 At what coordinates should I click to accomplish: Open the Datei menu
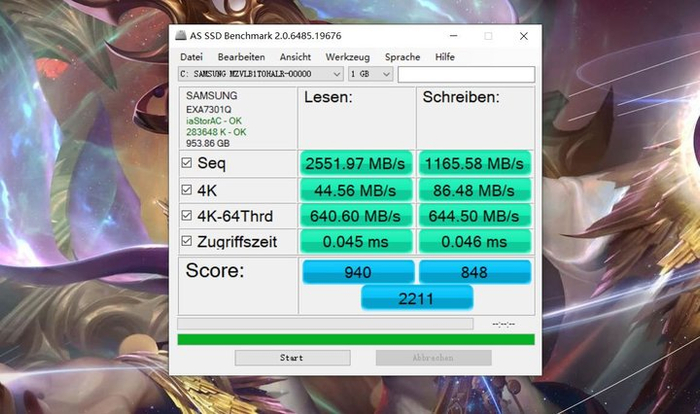coord(191,57)
